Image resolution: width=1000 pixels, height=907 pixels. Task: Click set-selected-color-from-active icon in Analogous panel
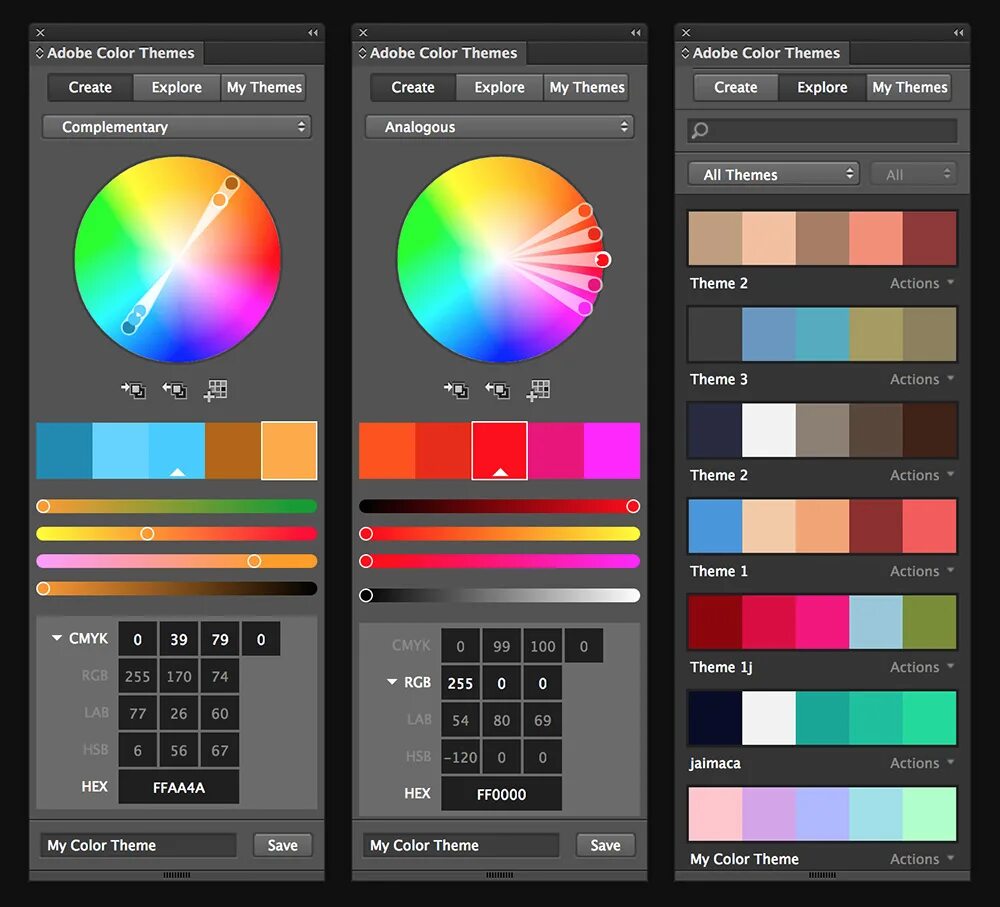[x=457, y=390]
